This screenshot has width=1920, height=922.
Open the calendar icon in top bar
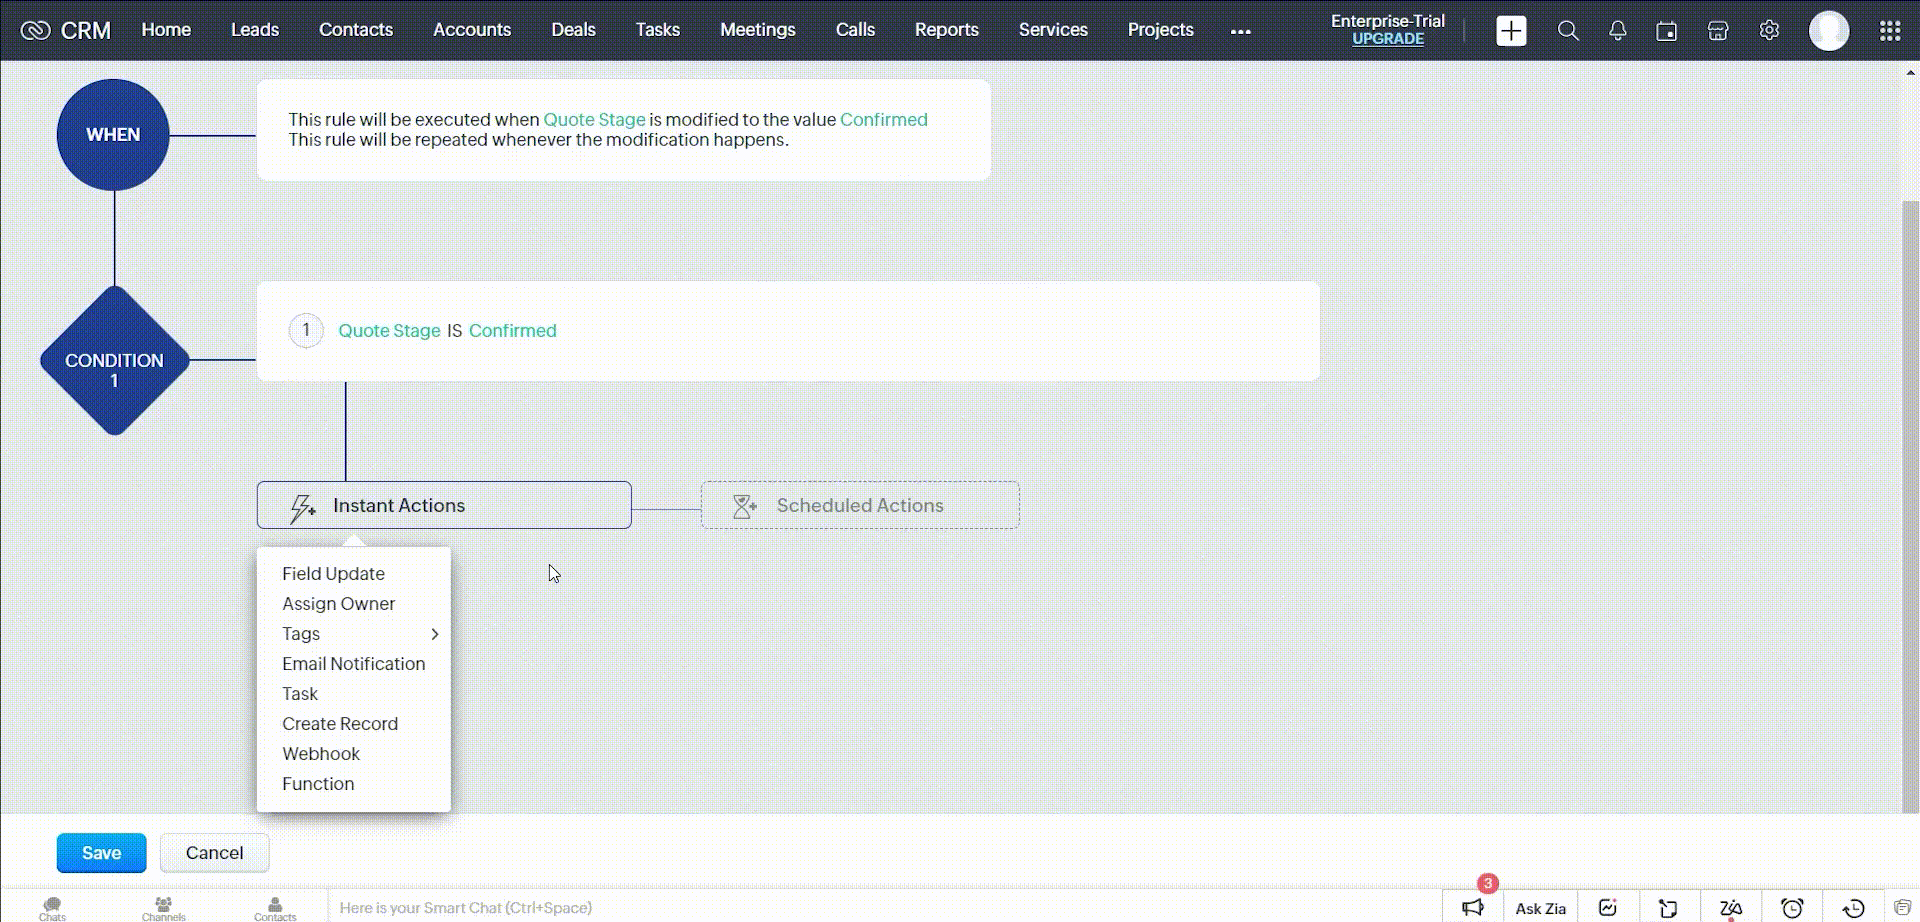[1666, 31]
